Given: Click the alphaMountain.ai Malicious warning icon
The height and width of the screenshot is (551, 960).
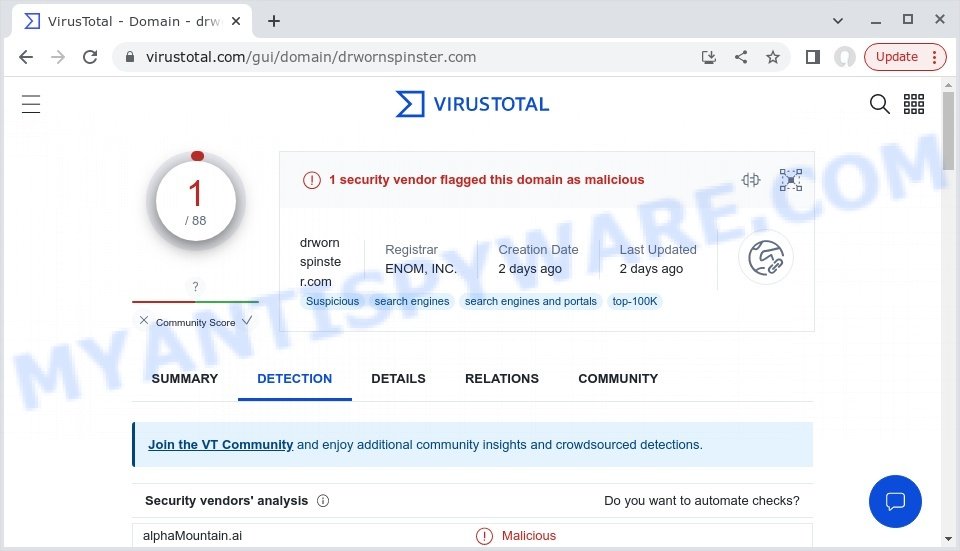Looking at the screenshot, I should [x=484, y=536].
